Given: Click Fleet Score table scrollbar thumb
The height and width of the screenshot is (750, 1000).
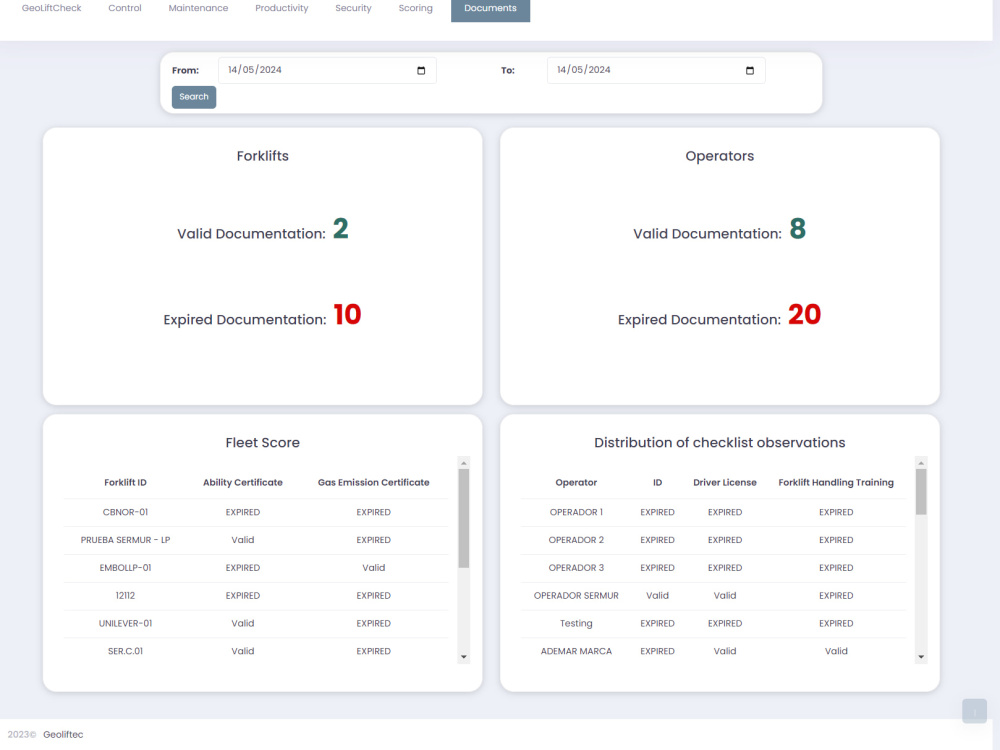Looking at the screenshot, I should 464,518.
